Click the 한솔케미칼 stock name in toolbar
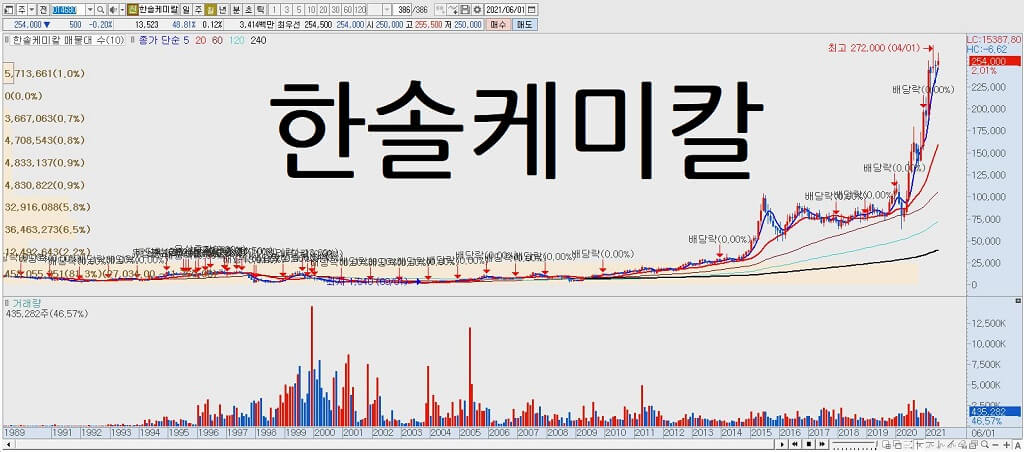The height and width of the screenshot is (452, 1024). click(159, 10)
